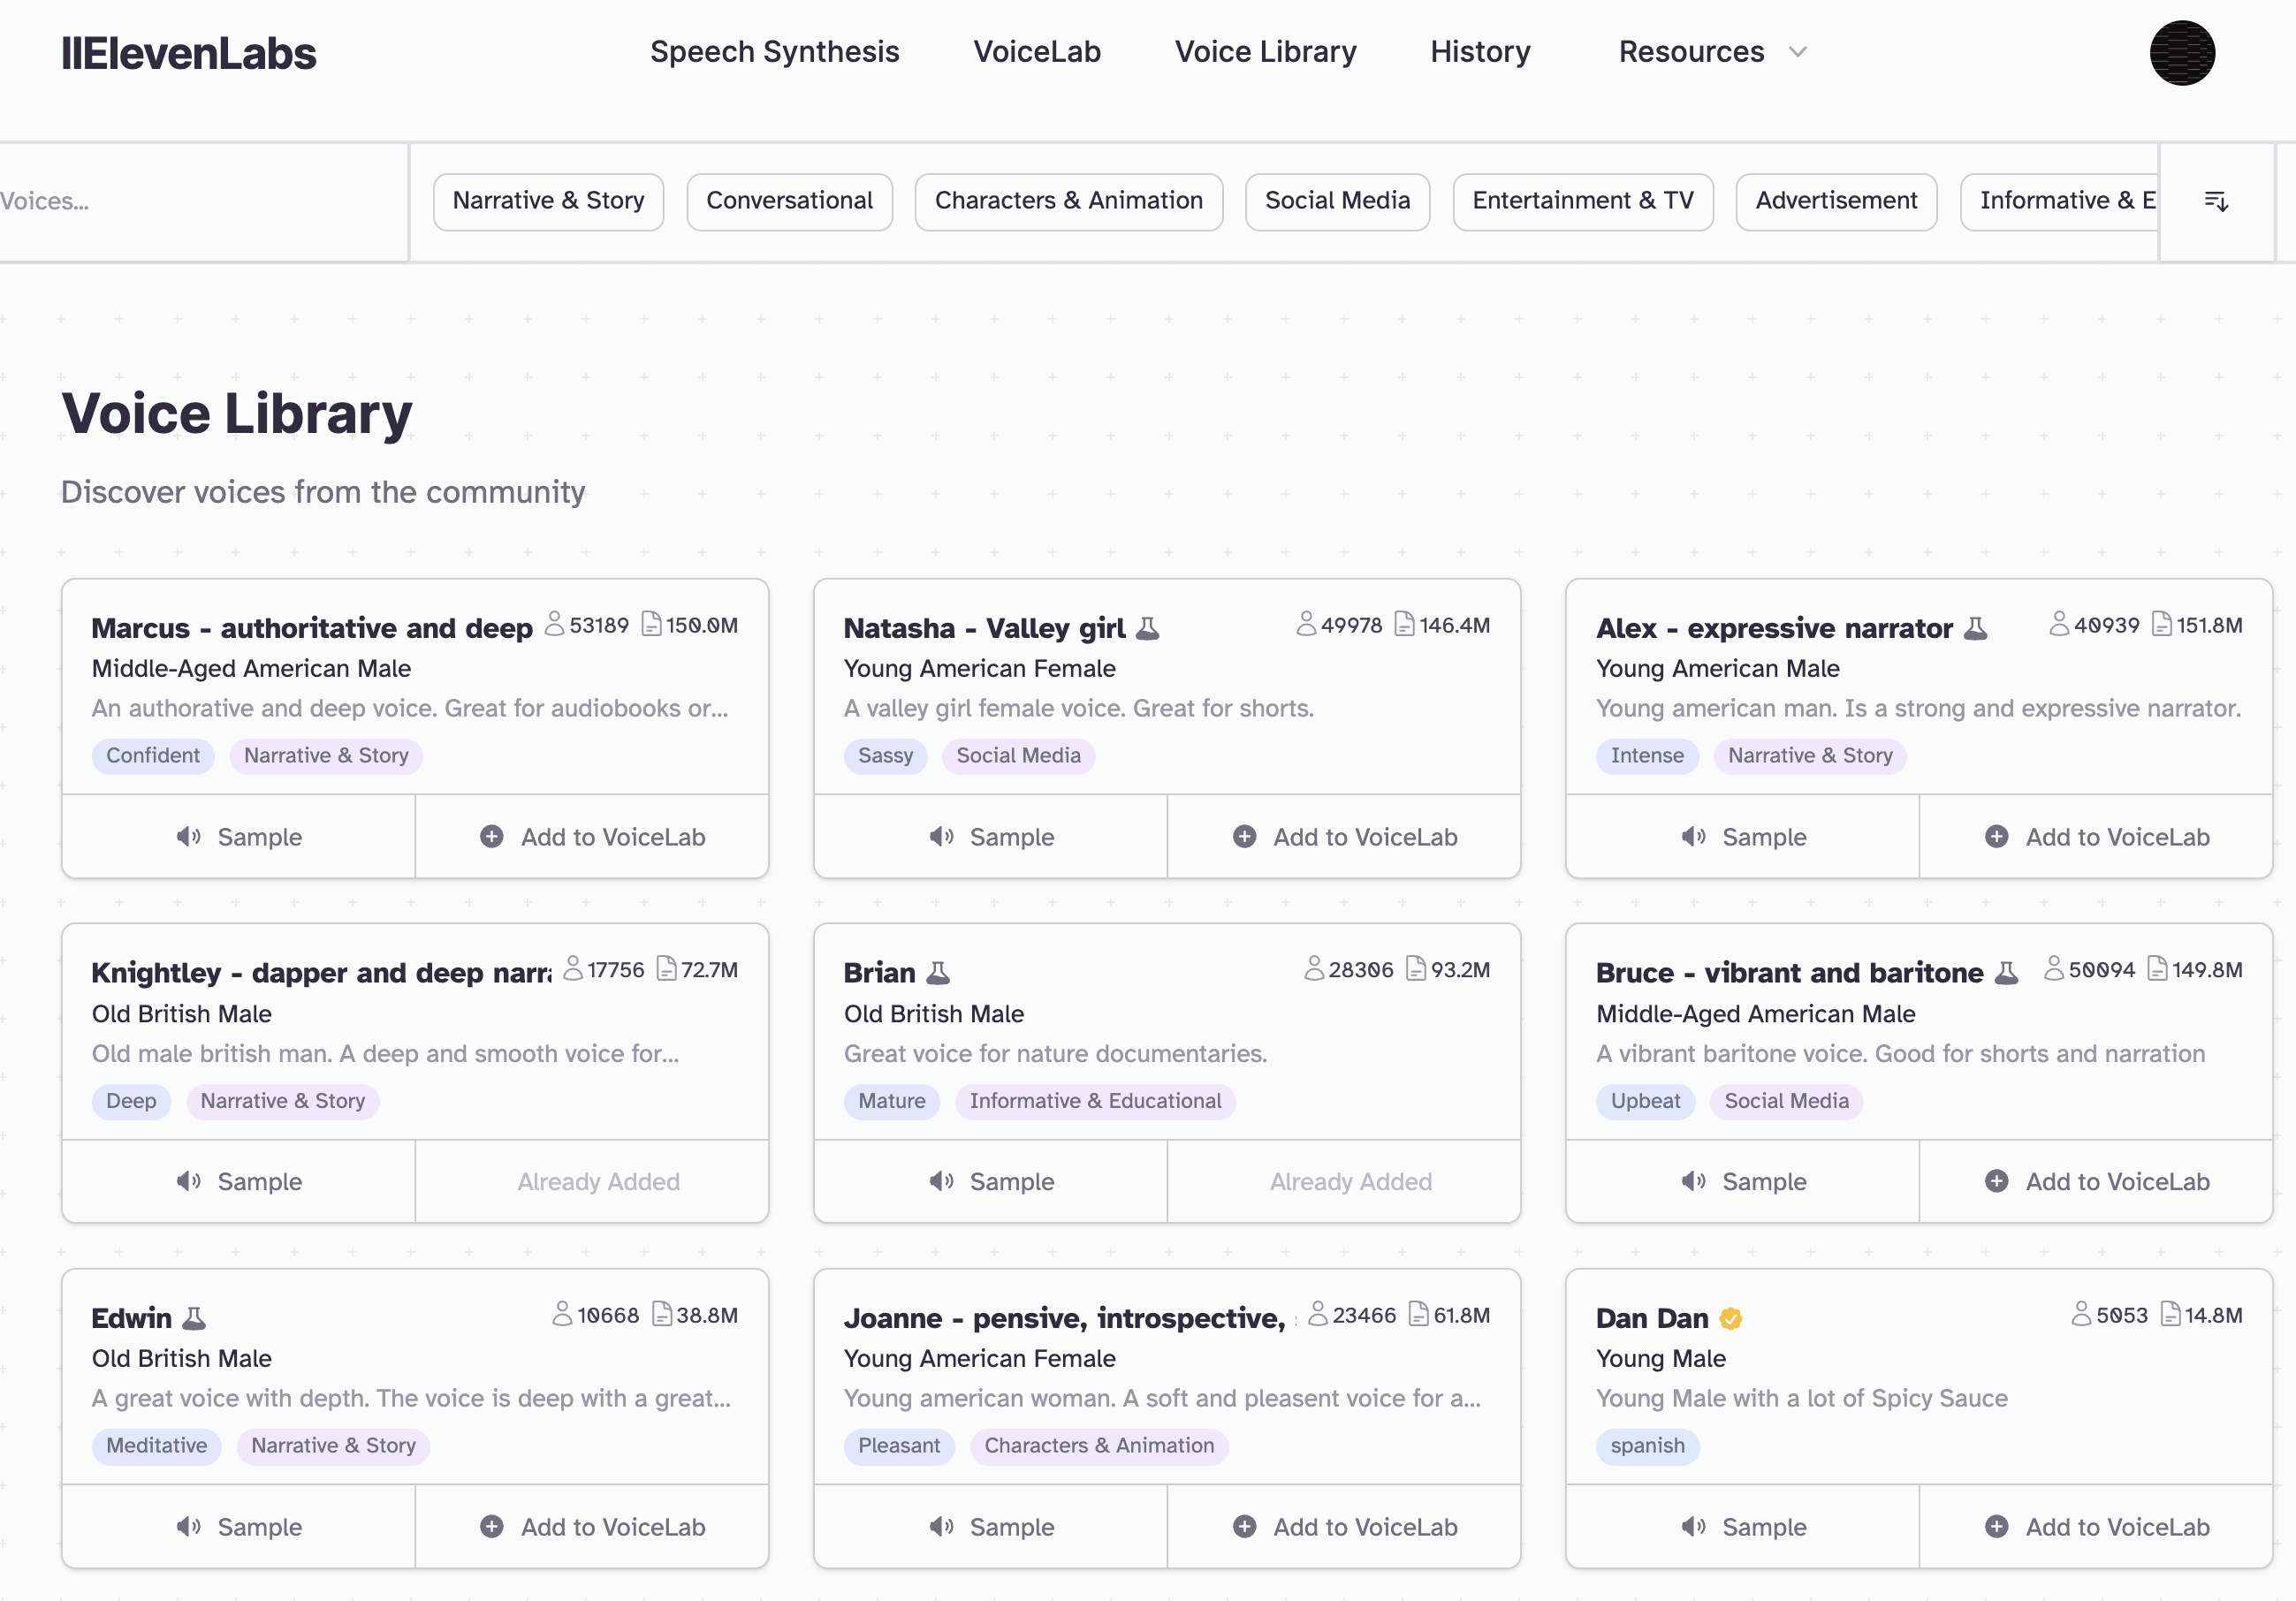Click the users icon on Dan Dan card
This screenshot has height=1601, width=2296.
click(2081, 1314)
